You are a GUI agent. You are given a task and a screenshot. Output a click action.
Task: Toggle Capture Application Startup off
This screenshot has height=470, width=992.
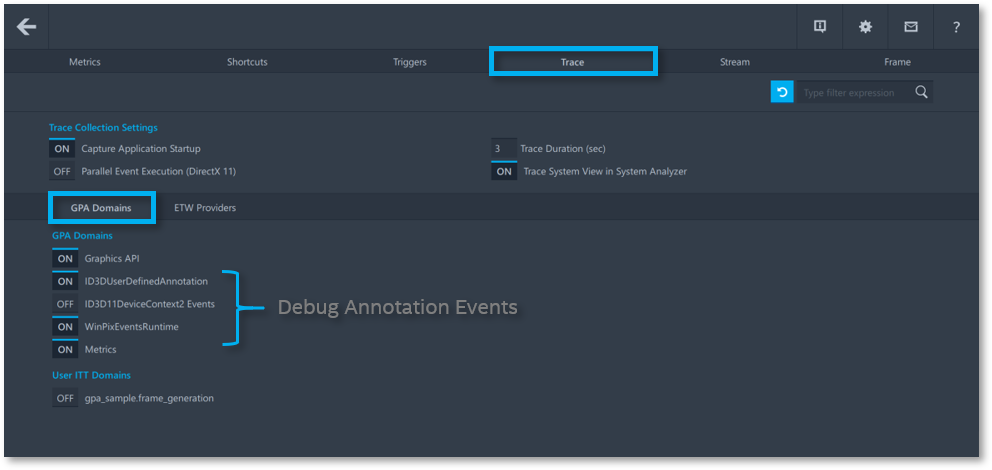click(x=62, y=149)
